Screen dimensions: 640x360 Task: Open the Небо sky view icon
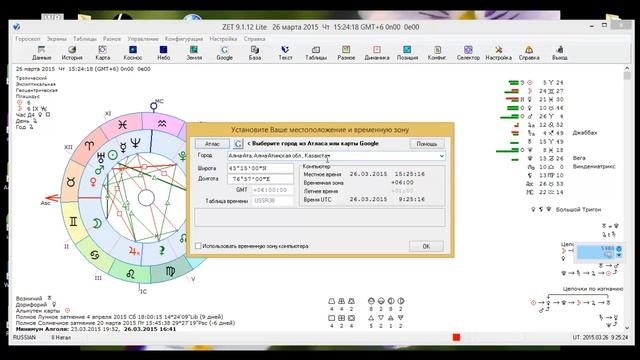163,53
